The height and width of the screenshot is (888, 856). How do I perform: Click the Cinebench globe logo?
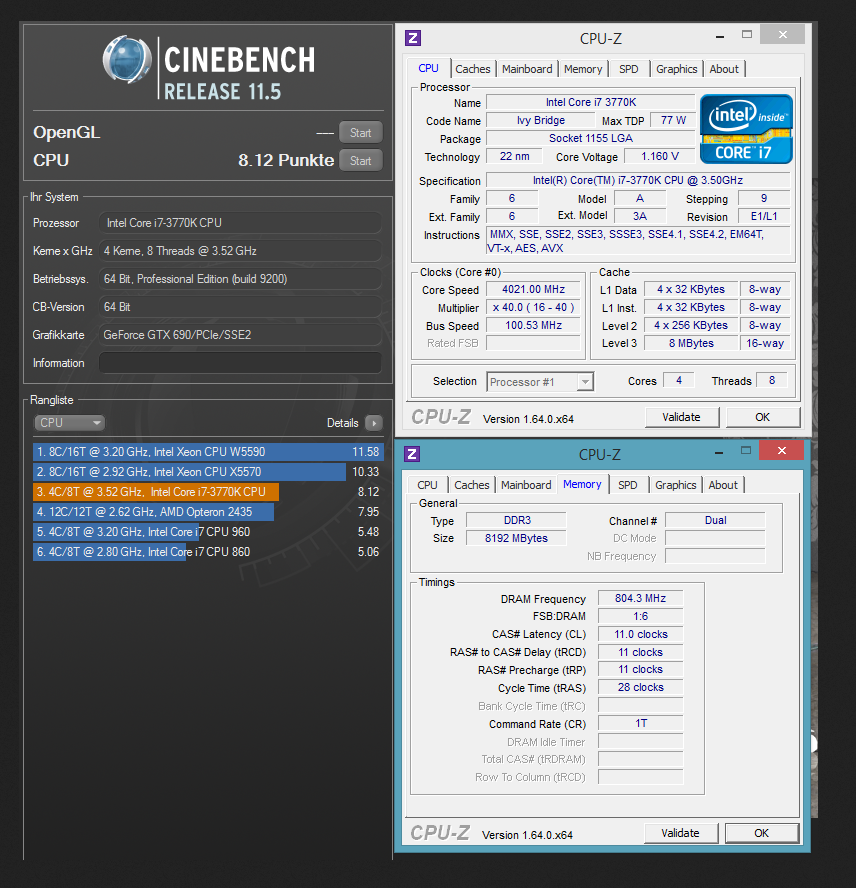pos(127,59)
